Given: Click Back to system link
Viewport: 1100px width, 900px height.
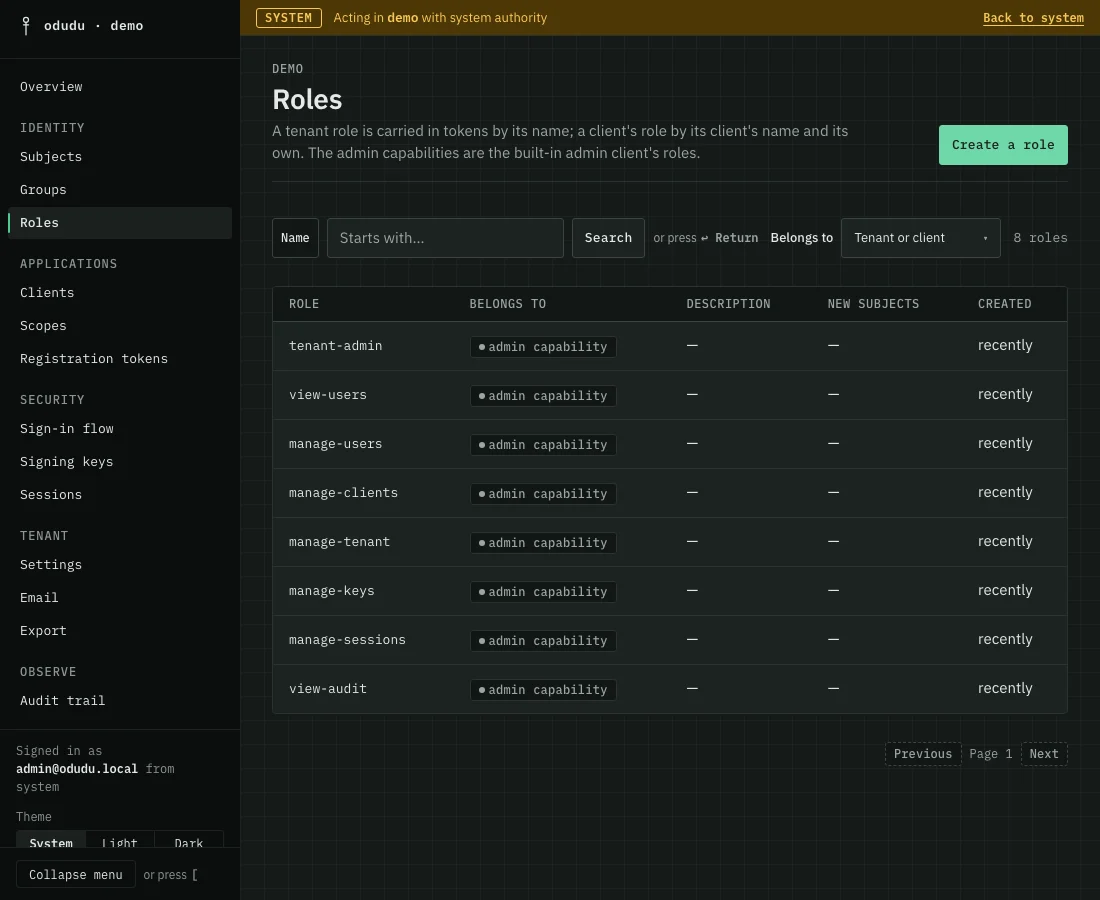Looking at the screenshot, I should 1033,18.
